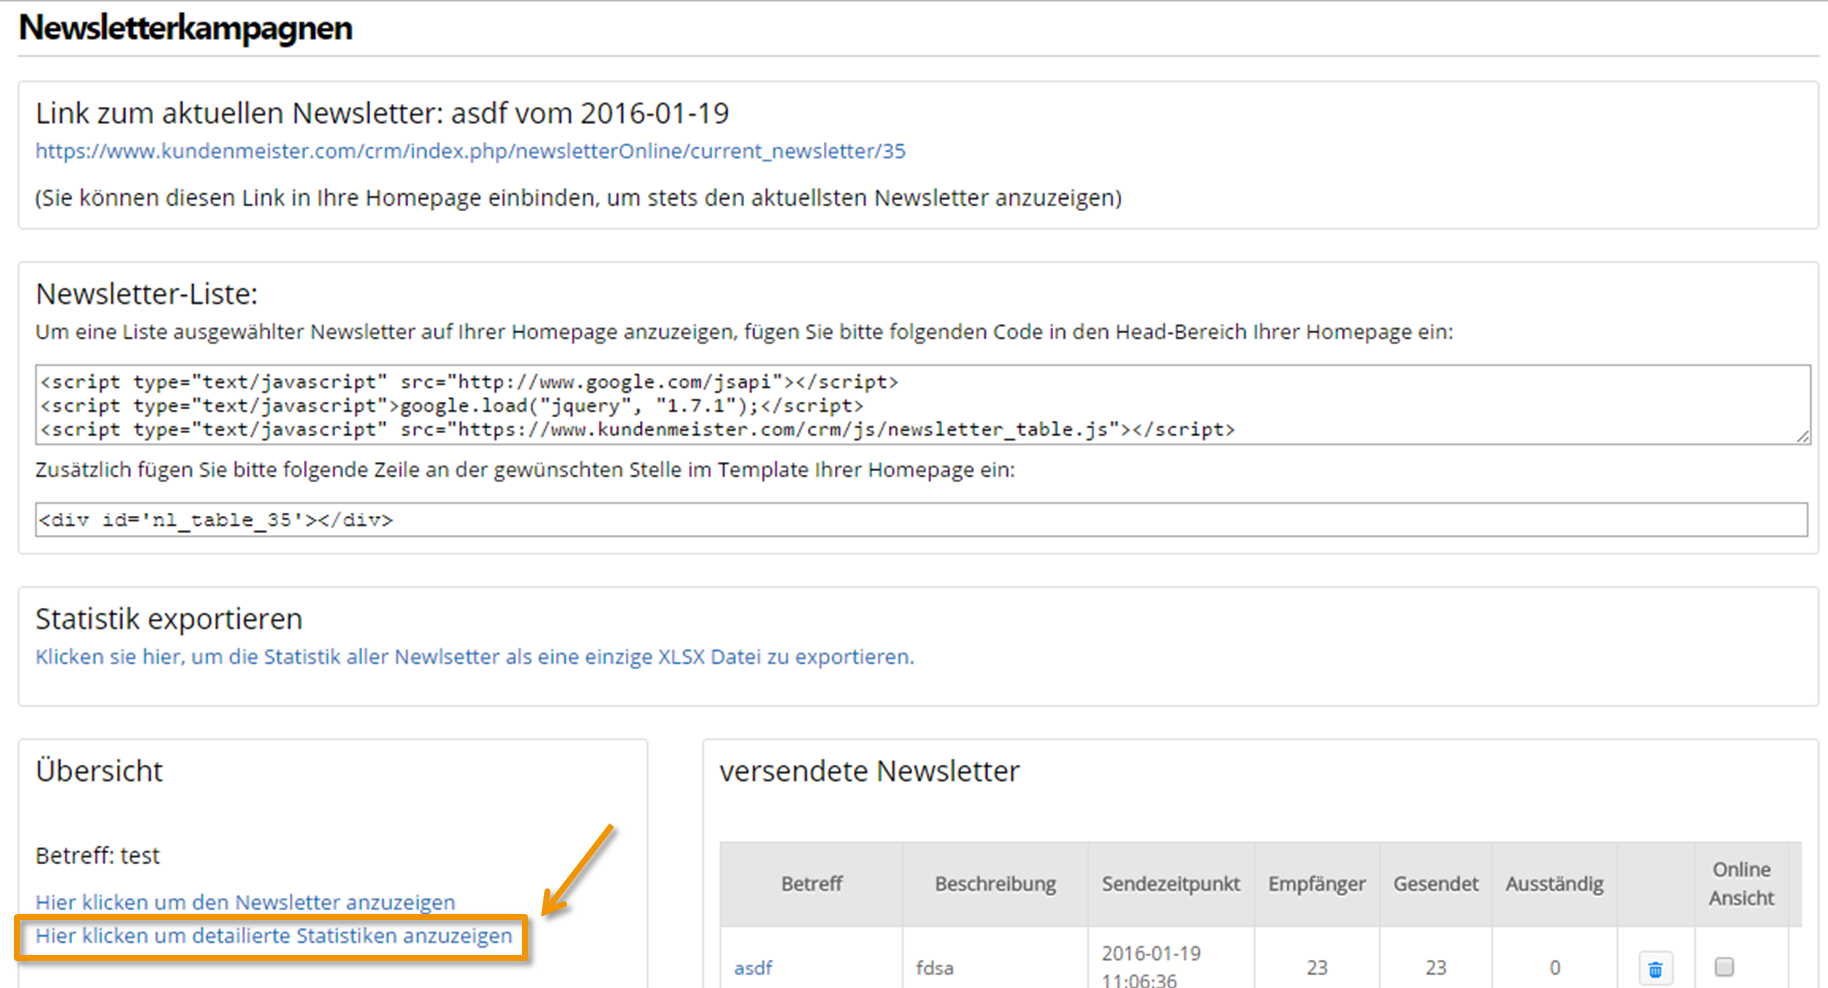Sort by the Betreff column header
This screenshot has height=988, width=1828.
click(x=811, y=884)
